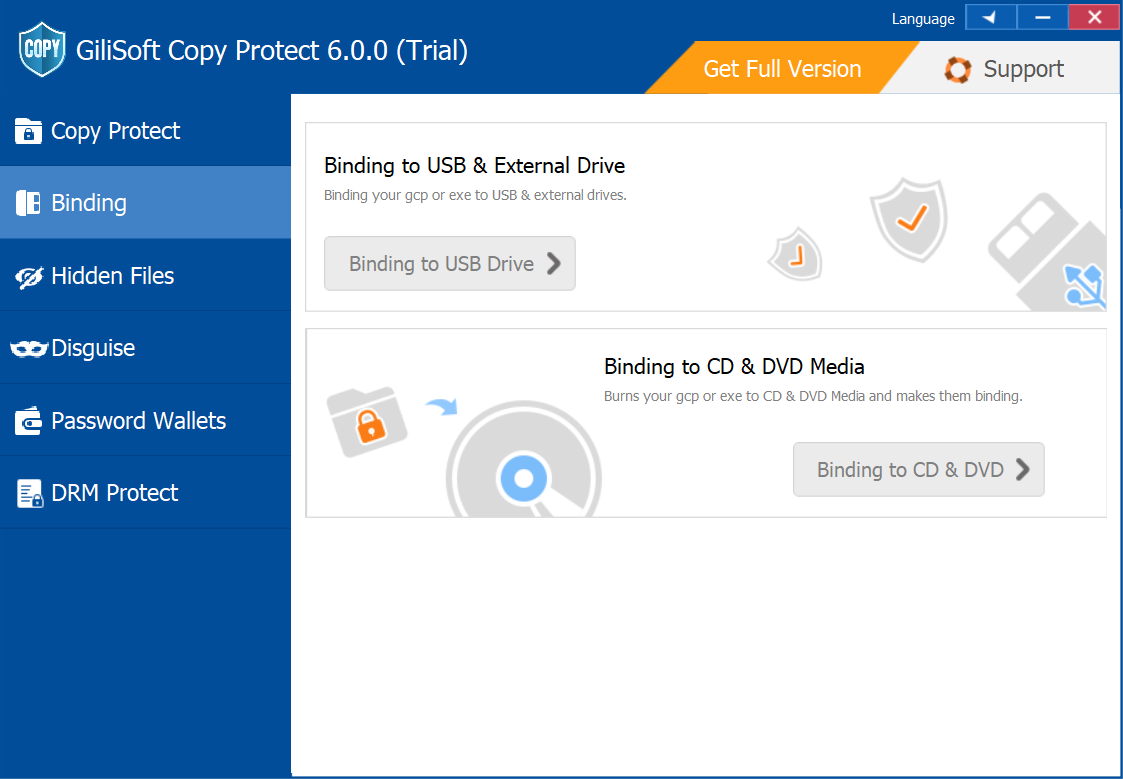Open the Copy Protect section
The image size is (1123, 779).
[x=145, y=131]
